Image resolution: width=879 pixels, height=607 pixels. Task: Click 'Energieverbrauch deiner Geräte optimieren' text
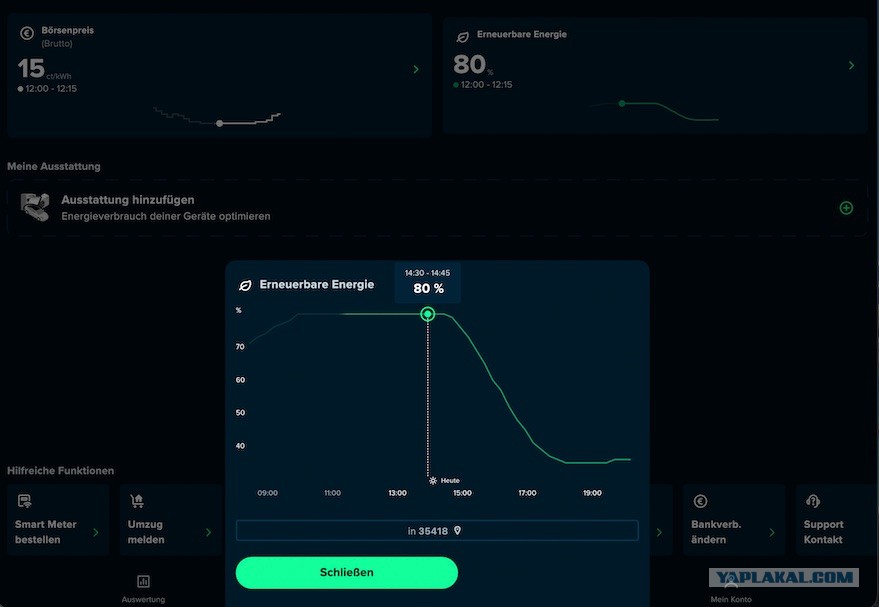166,216
